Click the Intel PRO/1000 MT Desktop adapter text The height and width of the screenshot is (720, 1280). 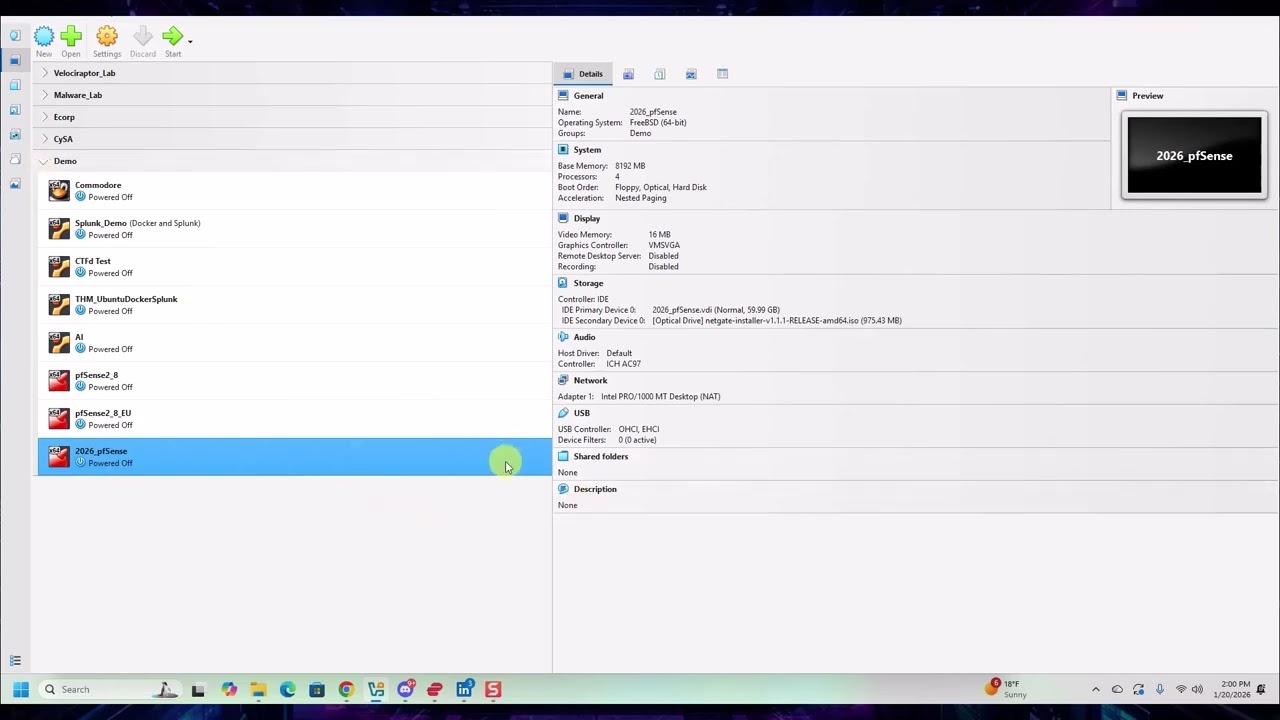click(x=660, y=397)
